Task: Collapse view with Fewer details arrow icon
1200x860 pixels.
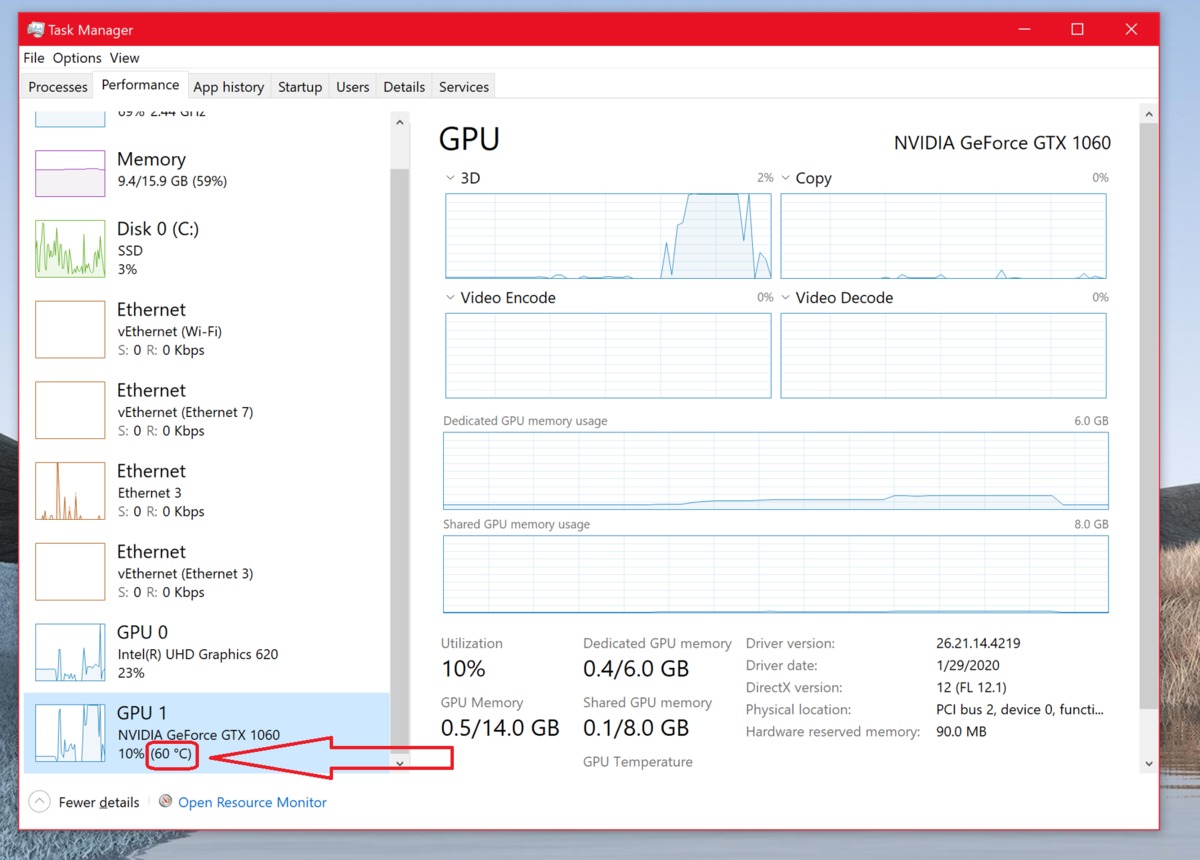Action: [39, 801]
